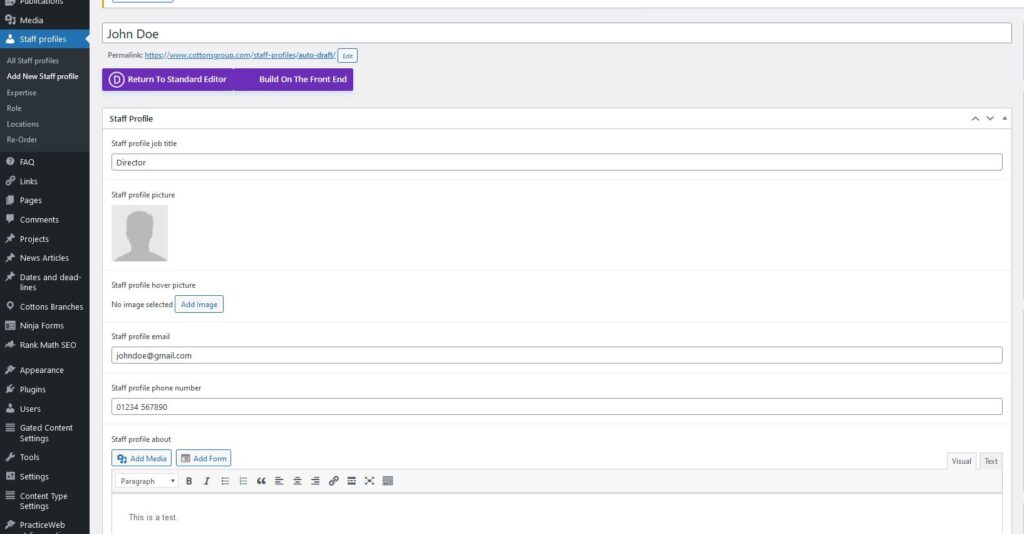
Task: Move Staff Profile panel up
Action: tap(975, 119)
